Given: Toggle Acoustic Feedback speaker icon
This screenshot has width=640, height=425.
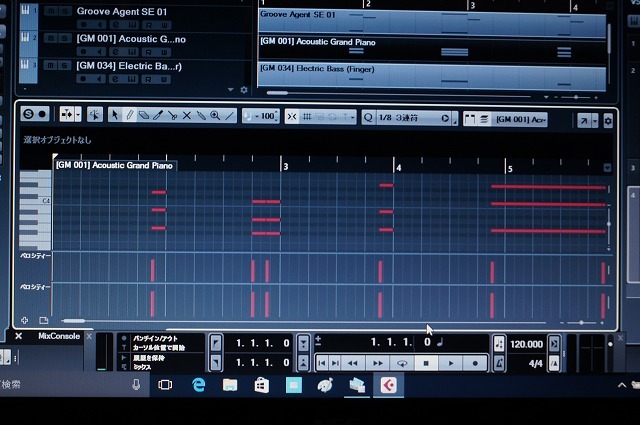Looking at the screenshot, I should 95,115.
